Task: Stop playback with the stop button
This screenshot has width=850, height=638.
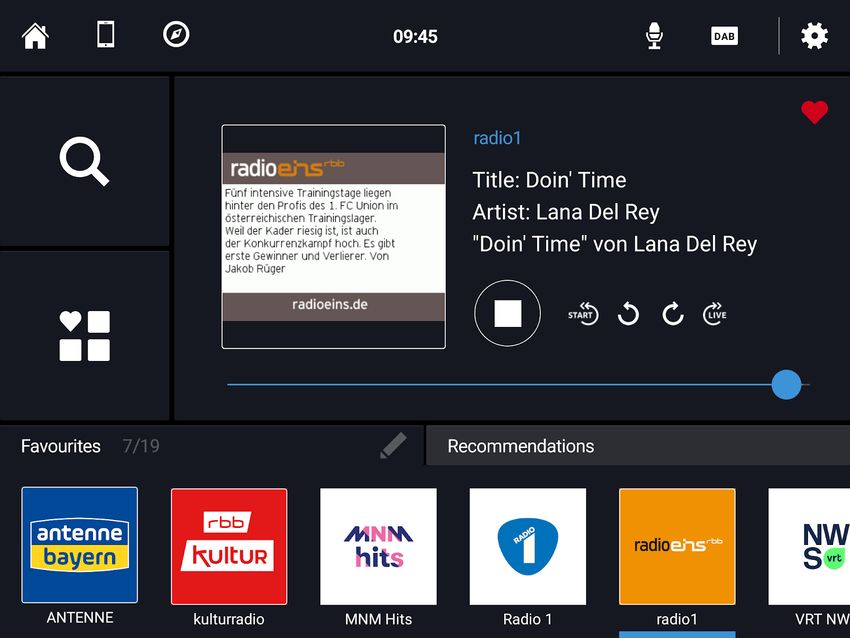Action: pyautogui.click(x=507, y=313)
